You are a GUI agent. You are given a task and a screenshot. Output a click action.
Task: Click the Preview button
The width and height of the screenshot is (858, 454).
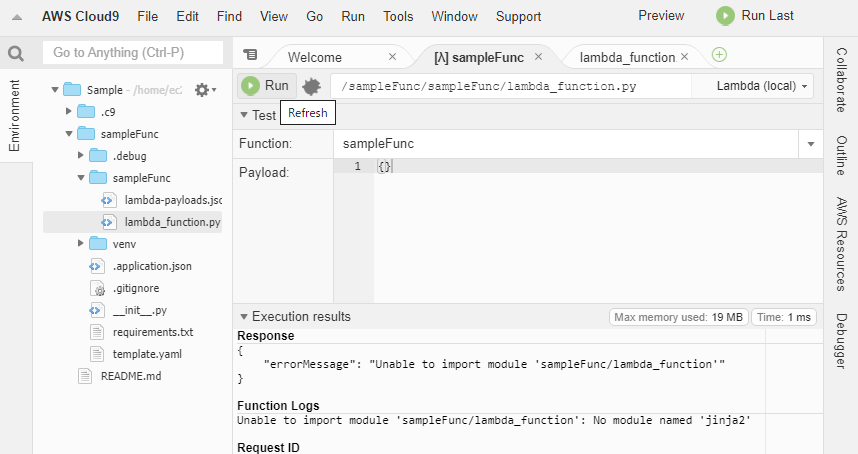(661, 15)
